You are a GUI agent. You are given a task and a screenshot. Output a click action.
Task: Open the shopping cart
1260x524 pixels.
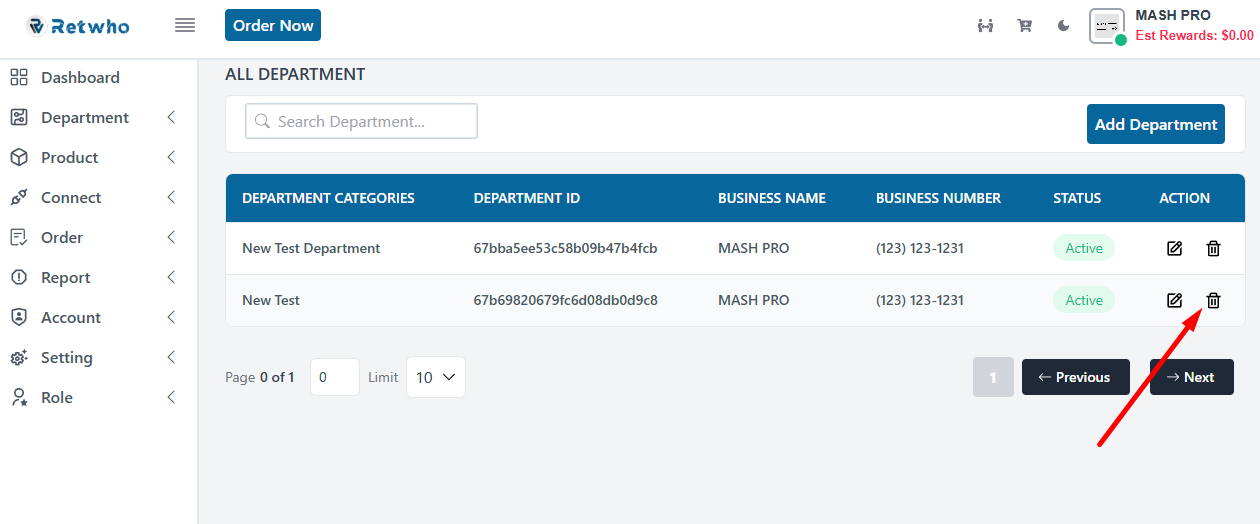point(1025,26)
